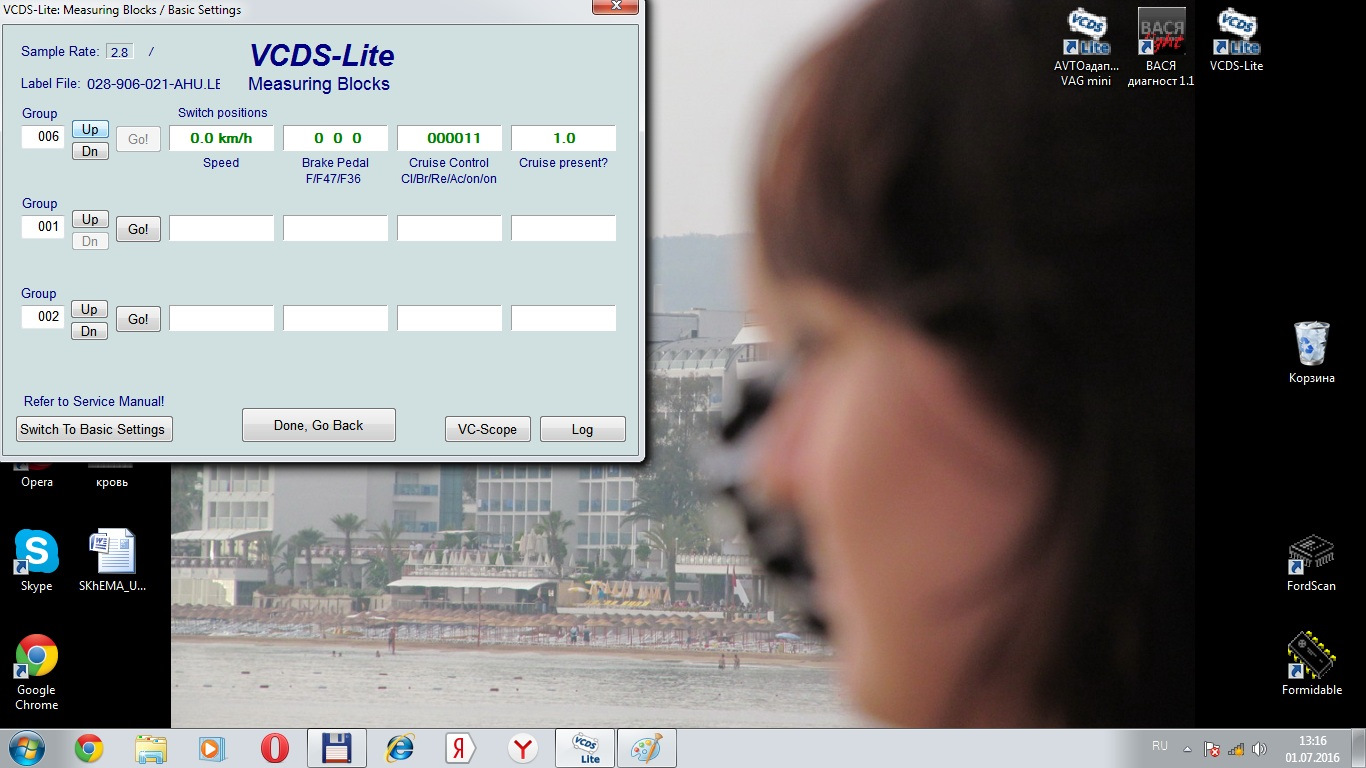1366x768 pixels.
Task: Click Switch To Basic Settings
Action: click(94, 429)
